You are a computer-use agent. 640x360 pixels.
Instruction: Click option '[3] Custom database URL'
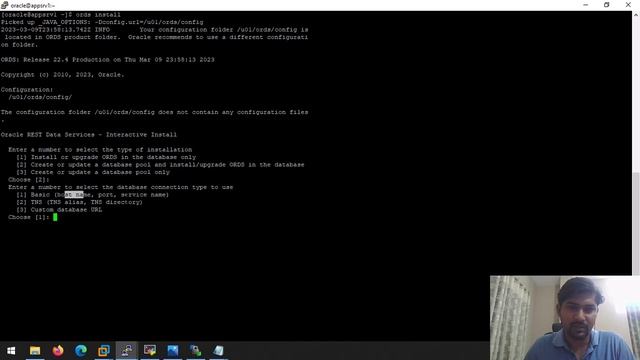(59, 210)
